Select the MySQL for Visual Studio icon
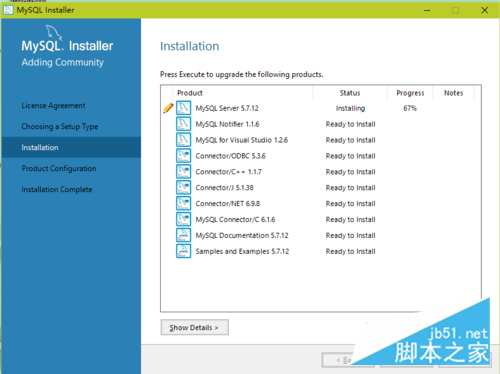This screenshot has height=374, width=500. tap(183, 140)
